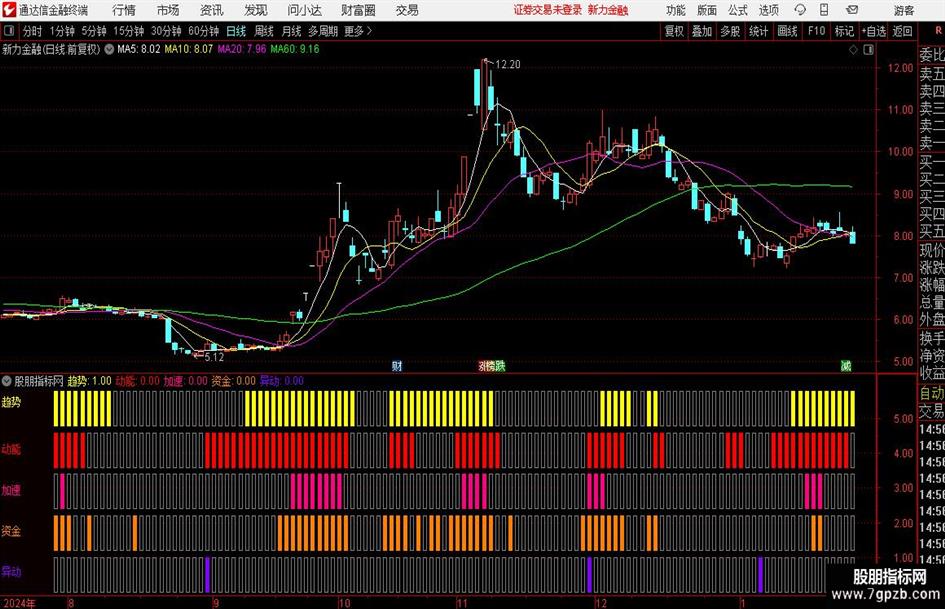Switch to 5分钟 period

(x=94, y=31)
